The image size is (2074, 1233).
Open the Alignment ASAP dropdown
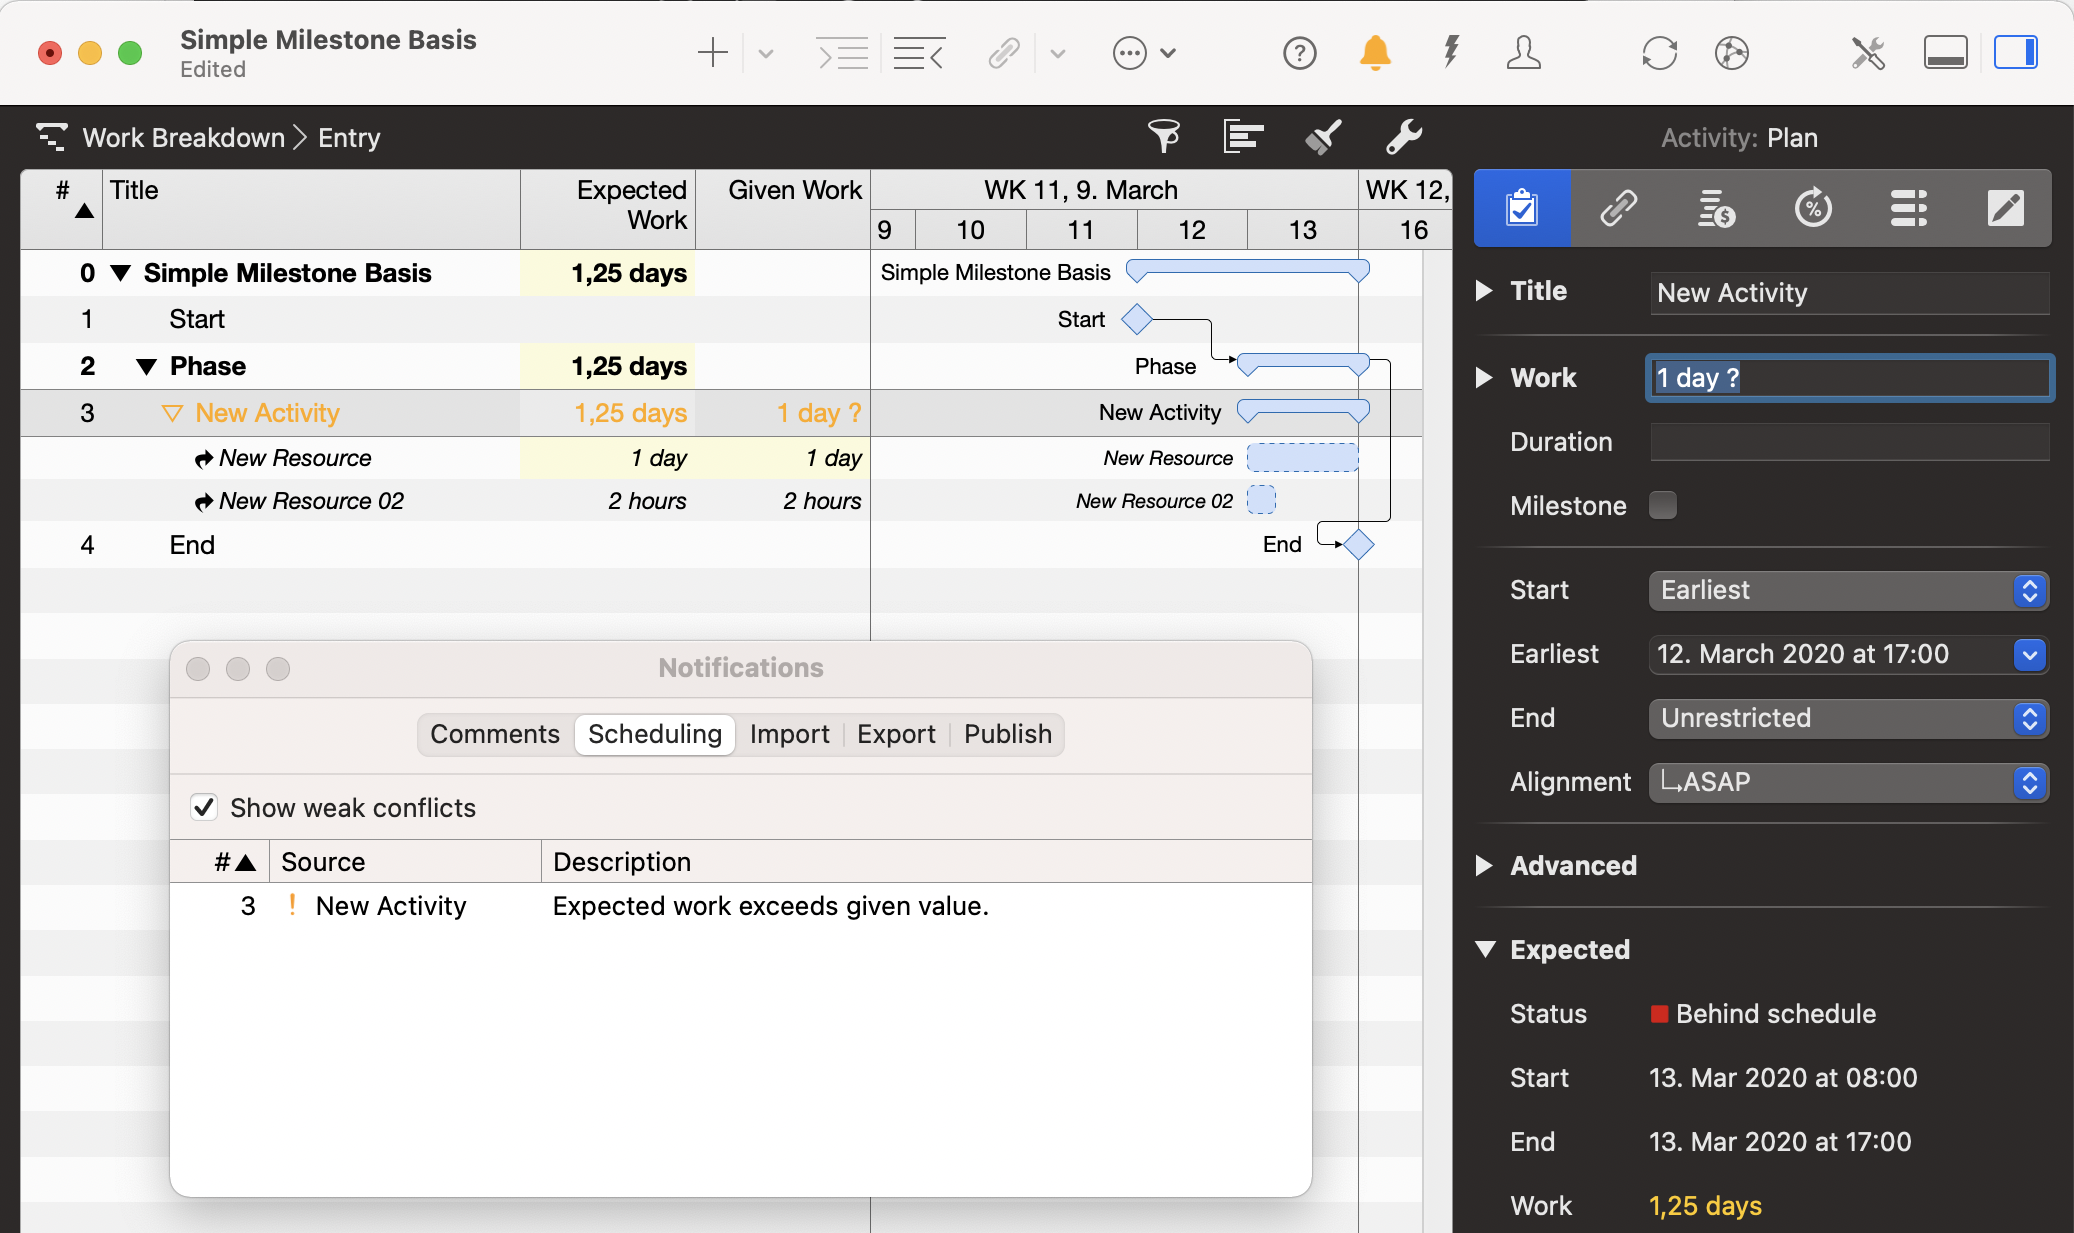(1848, 782)
